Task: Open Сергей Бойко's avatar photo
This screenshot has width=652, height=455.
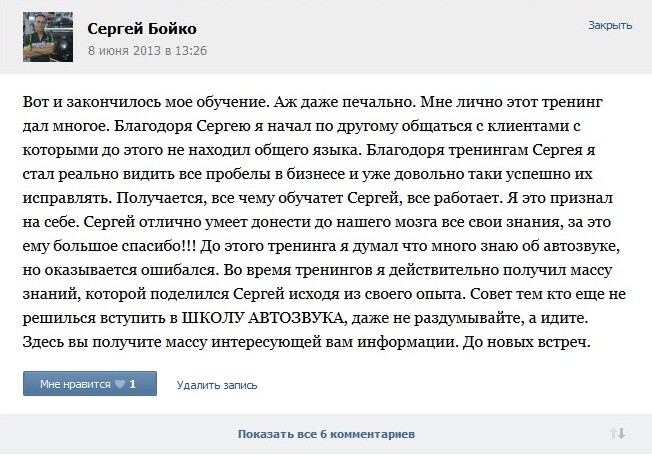Action: point(48,37)
